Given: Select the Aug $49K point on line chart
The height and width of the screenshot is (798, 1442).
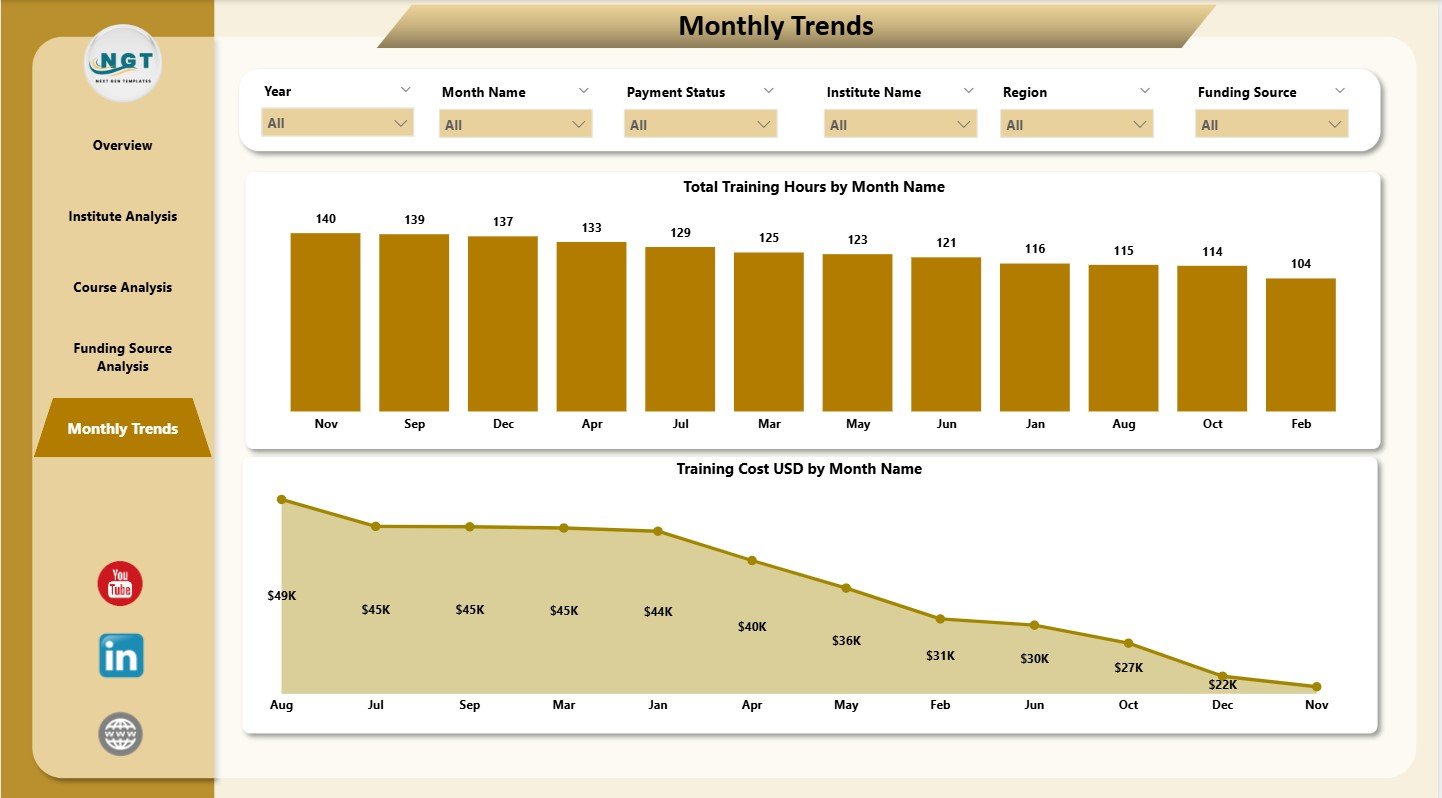Looking at the screenshot, I should (x=282, y=499).
